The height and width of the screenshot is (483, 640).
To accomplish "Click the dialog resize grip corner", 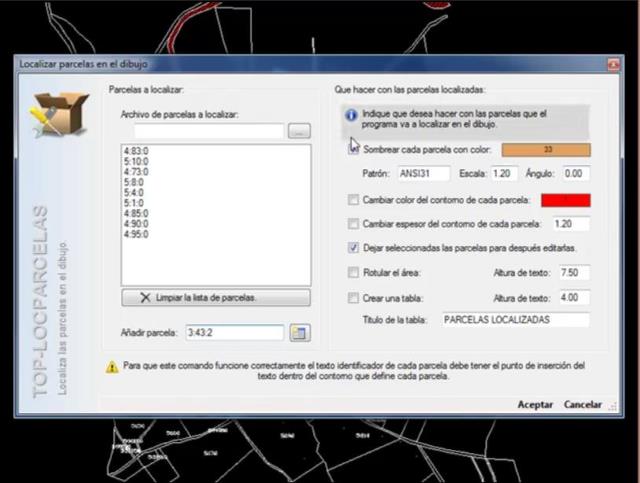I will [x=612, y=406].
